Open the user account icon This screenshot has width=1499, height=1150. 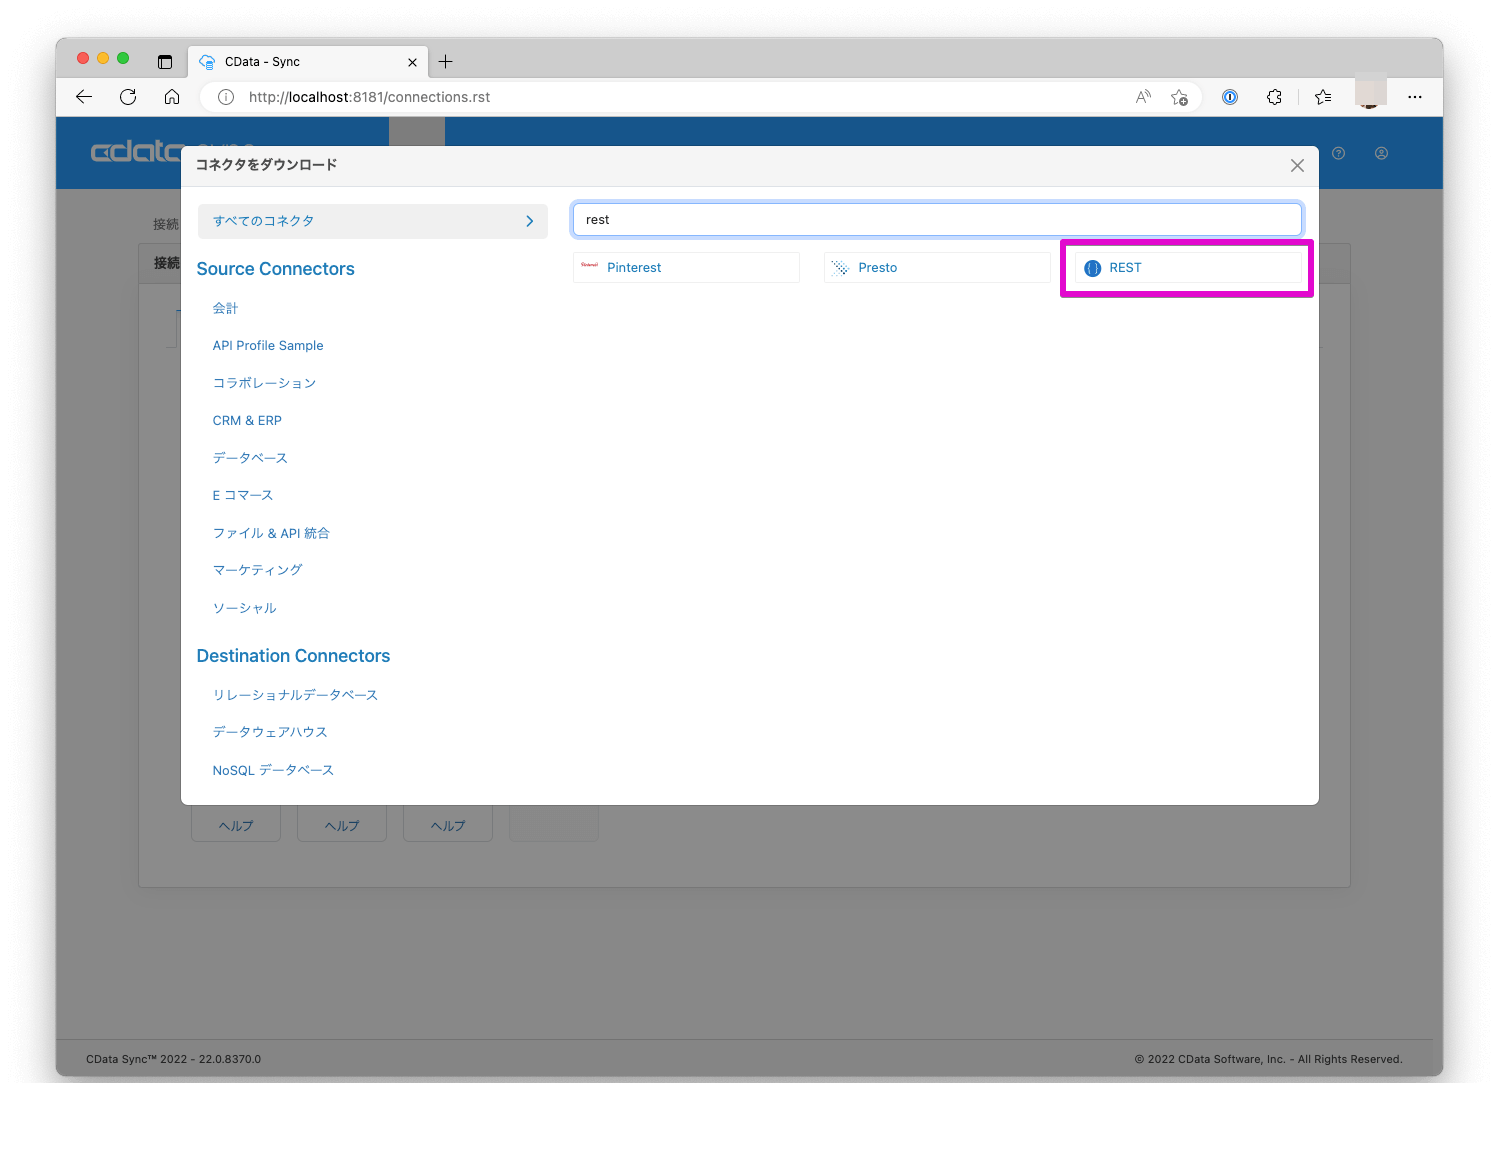click(x=1381, y=153)
